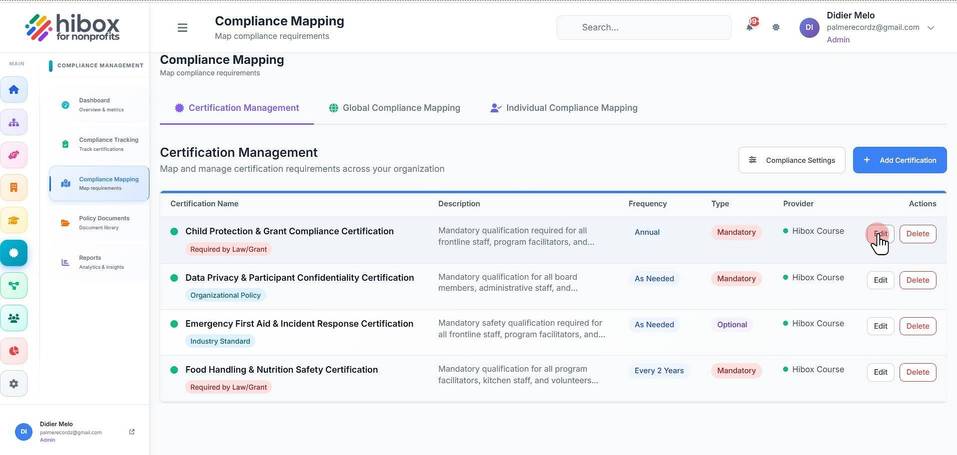
Task: Delete the Child Protection certification
Action: click(x=917, y=234)
